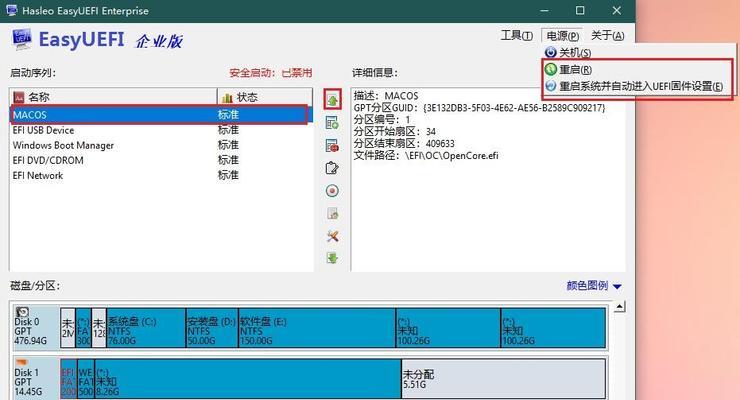Select the 安装盘 (D:) partition
Image resolution: width=740 pixels, height=400 pixels.
(x=212, y=328)
